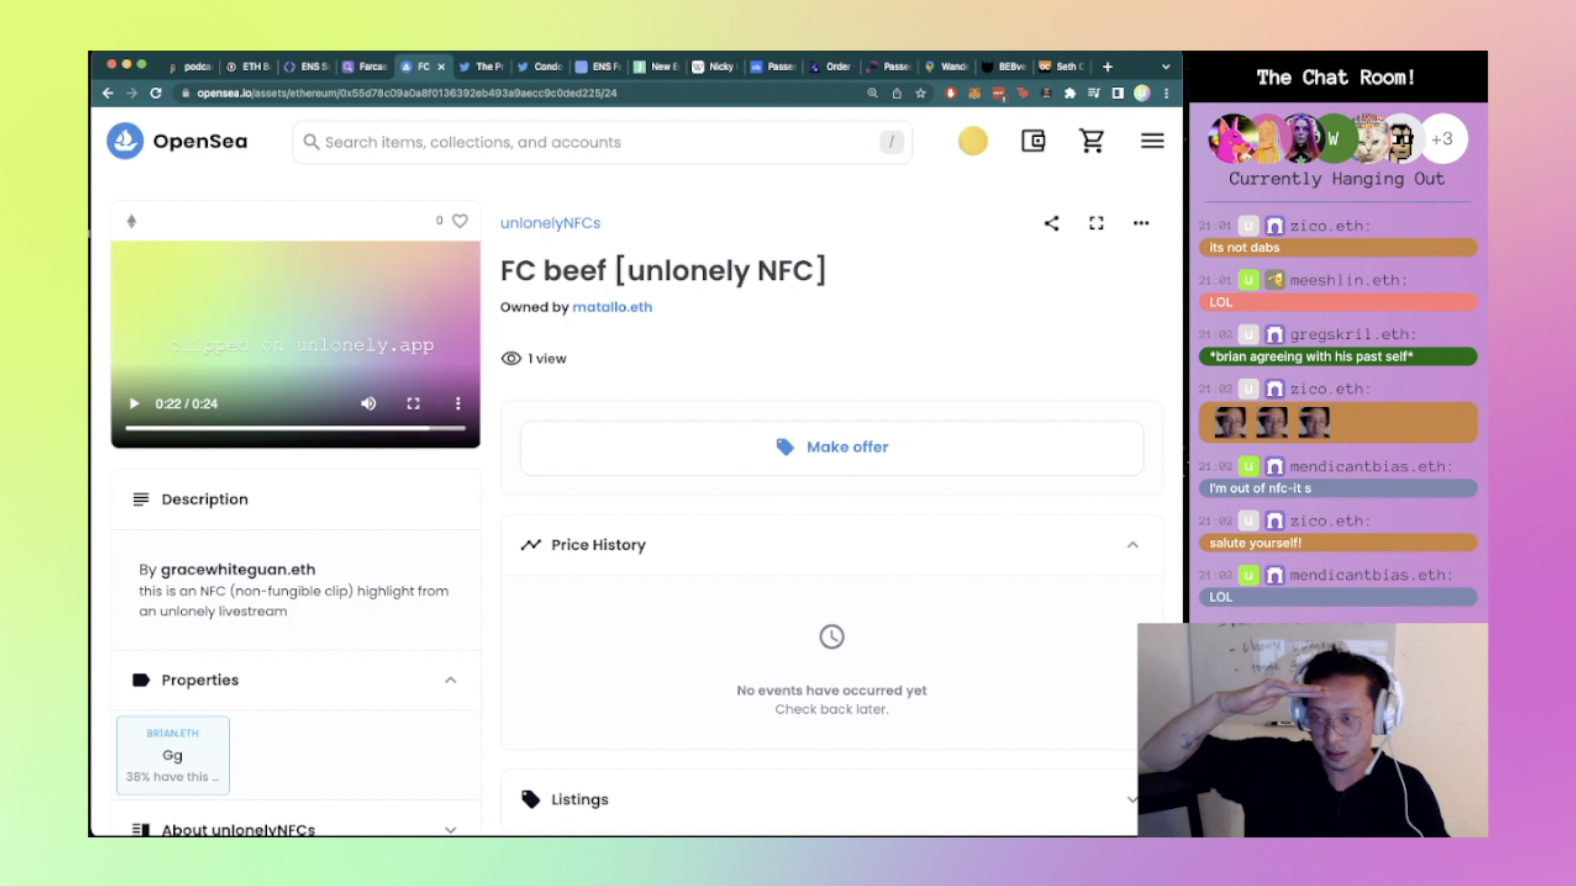Click username meeshlin.eth in chat
1576x886 pixels.
click(1348, 280)
